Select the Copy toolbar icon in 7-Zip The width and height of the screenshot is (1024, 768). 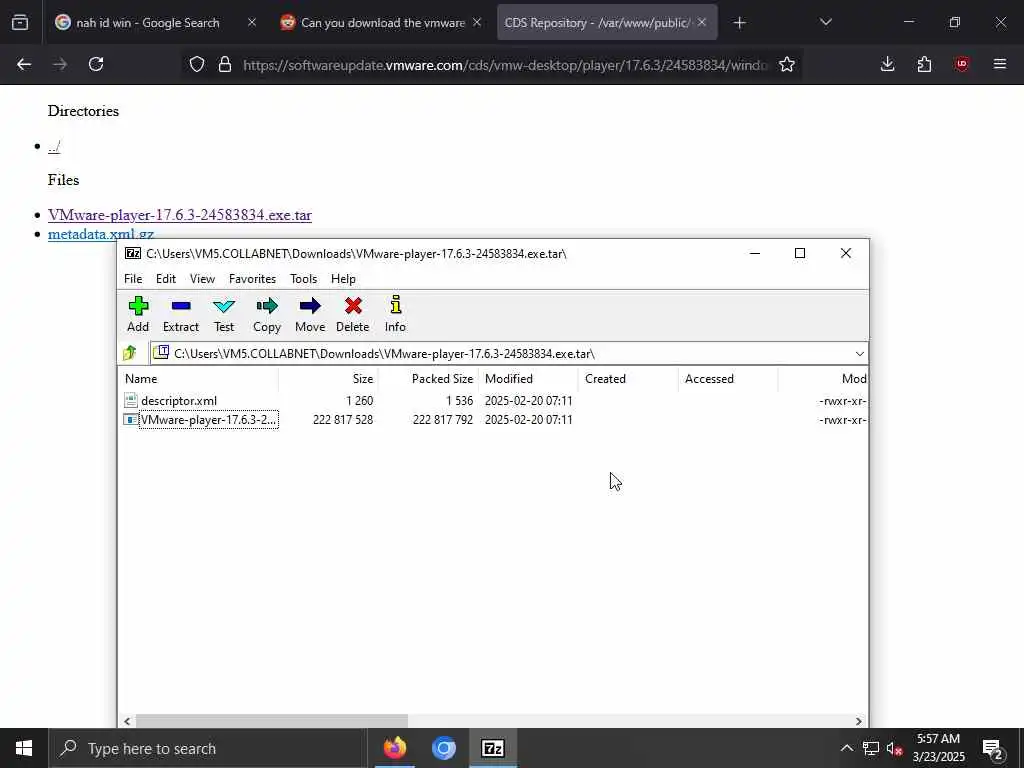(266, 314)
